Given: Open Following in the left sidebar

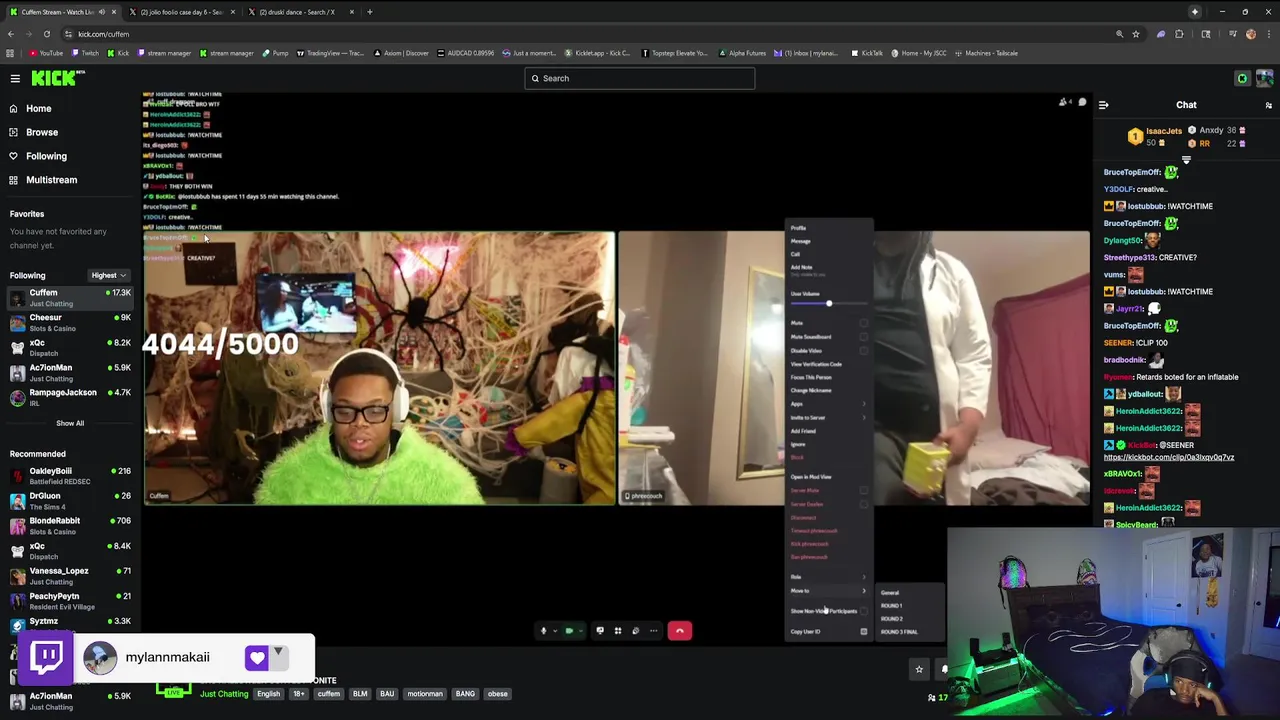Looking at the screenshot, I should [x=46, y=156].
